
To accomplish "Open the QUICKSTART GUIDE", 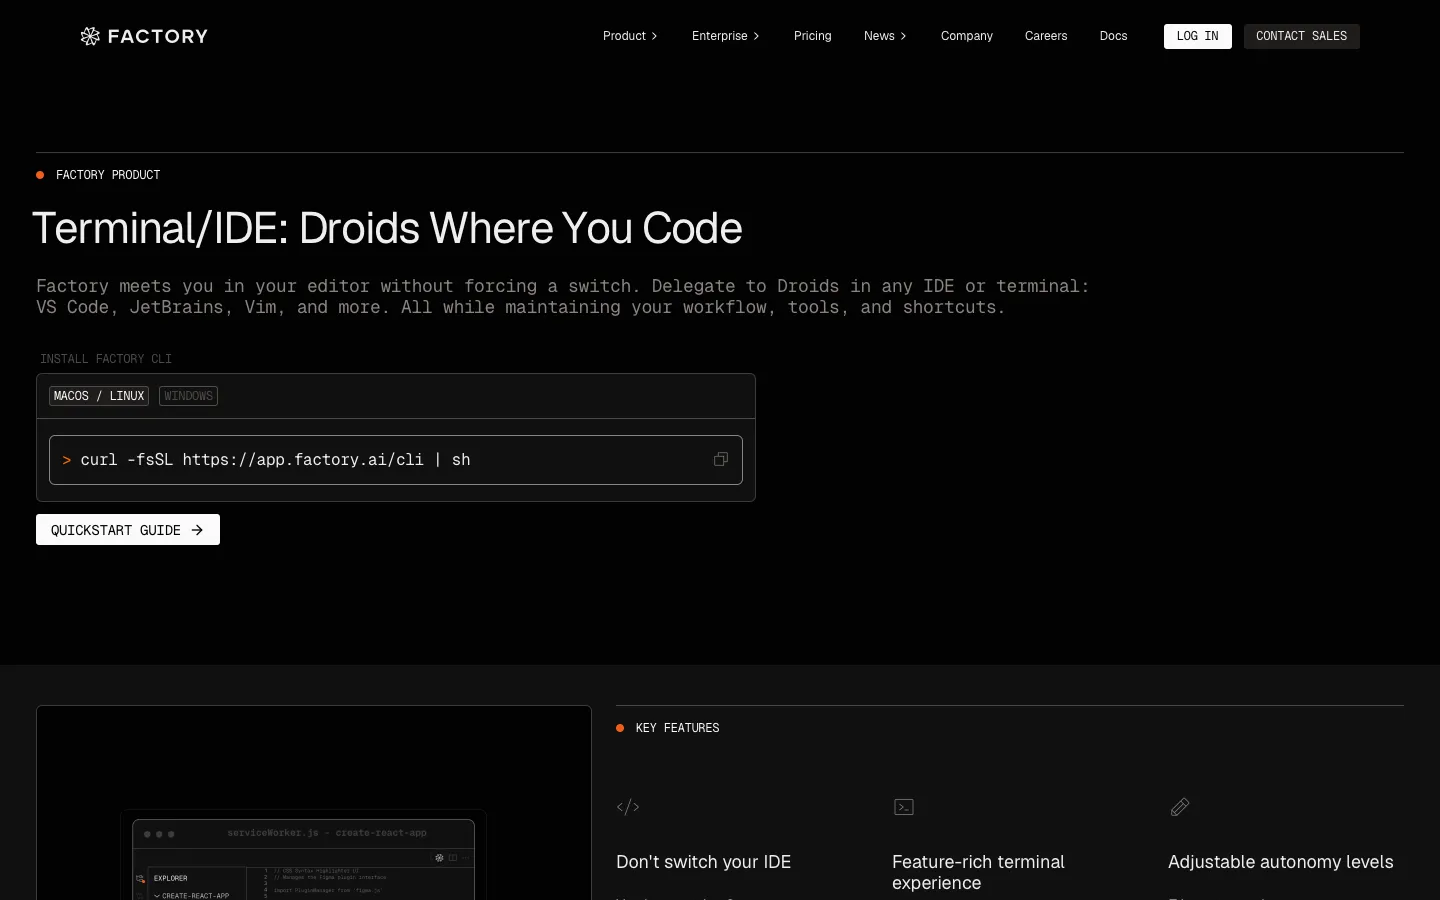I will [128, 530].
